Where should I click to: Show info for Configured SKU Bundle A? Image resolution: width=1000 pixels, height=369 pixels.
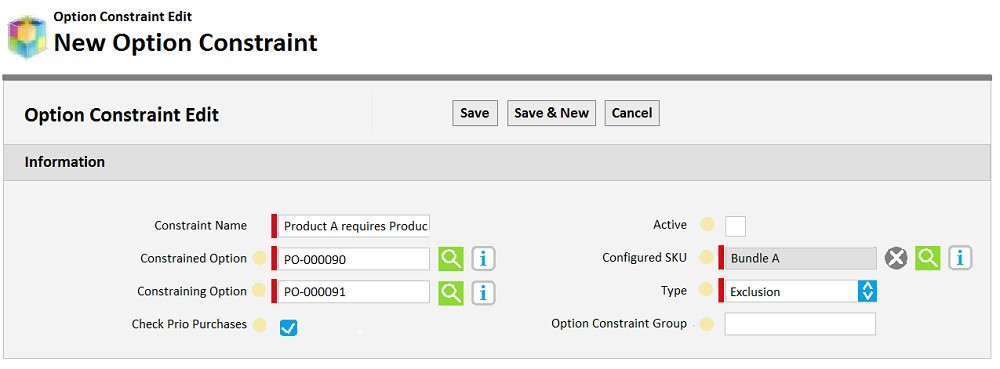[x=960, y=258]
